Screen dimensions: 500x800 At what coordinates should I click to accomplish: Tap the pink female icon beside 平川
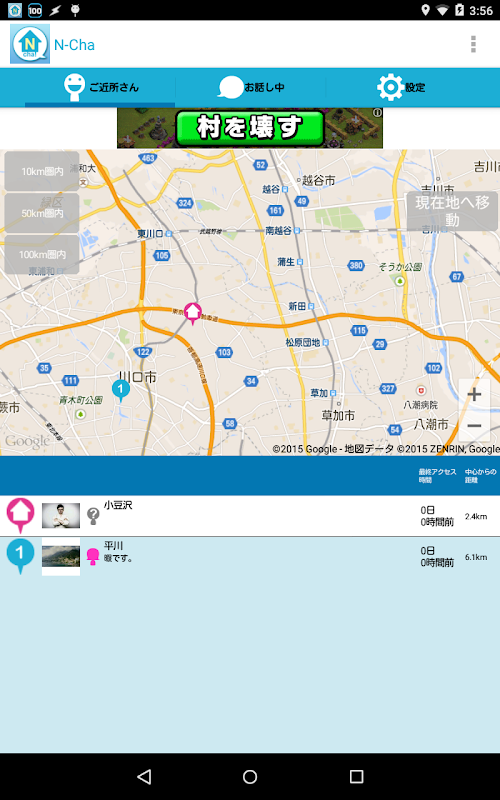93,557
